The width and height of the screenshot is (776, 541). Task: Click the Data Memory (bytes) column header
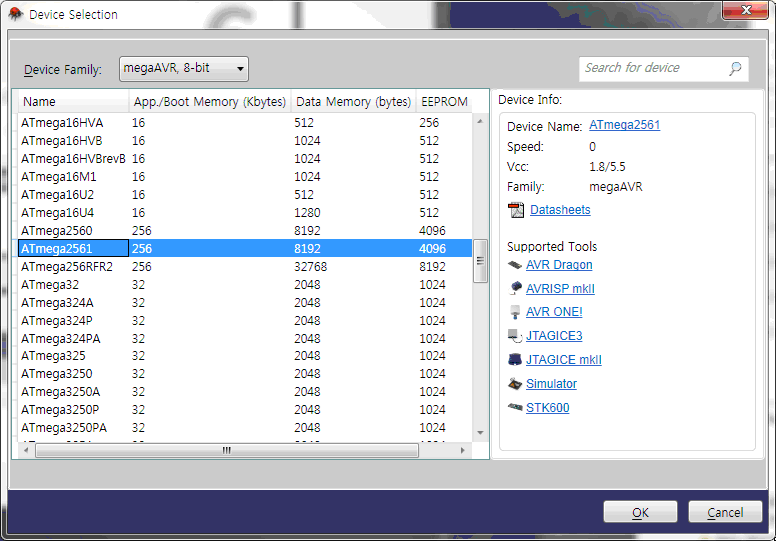[x=353, y=102]
